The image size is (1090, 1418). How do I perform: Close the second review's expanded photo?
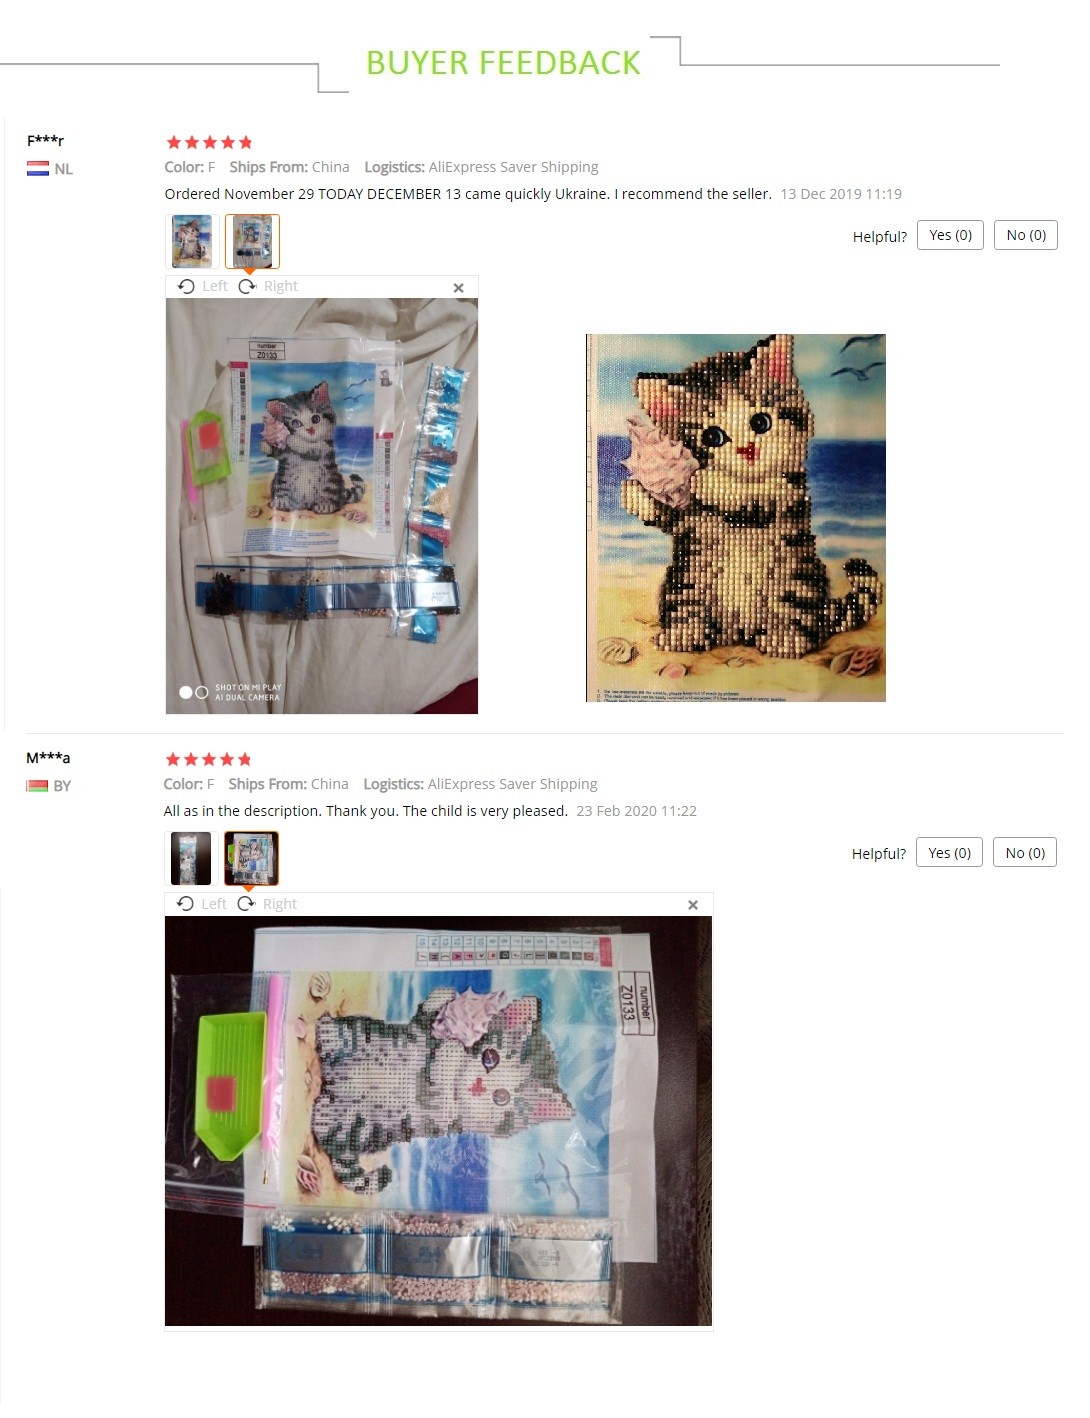(692, 905)
